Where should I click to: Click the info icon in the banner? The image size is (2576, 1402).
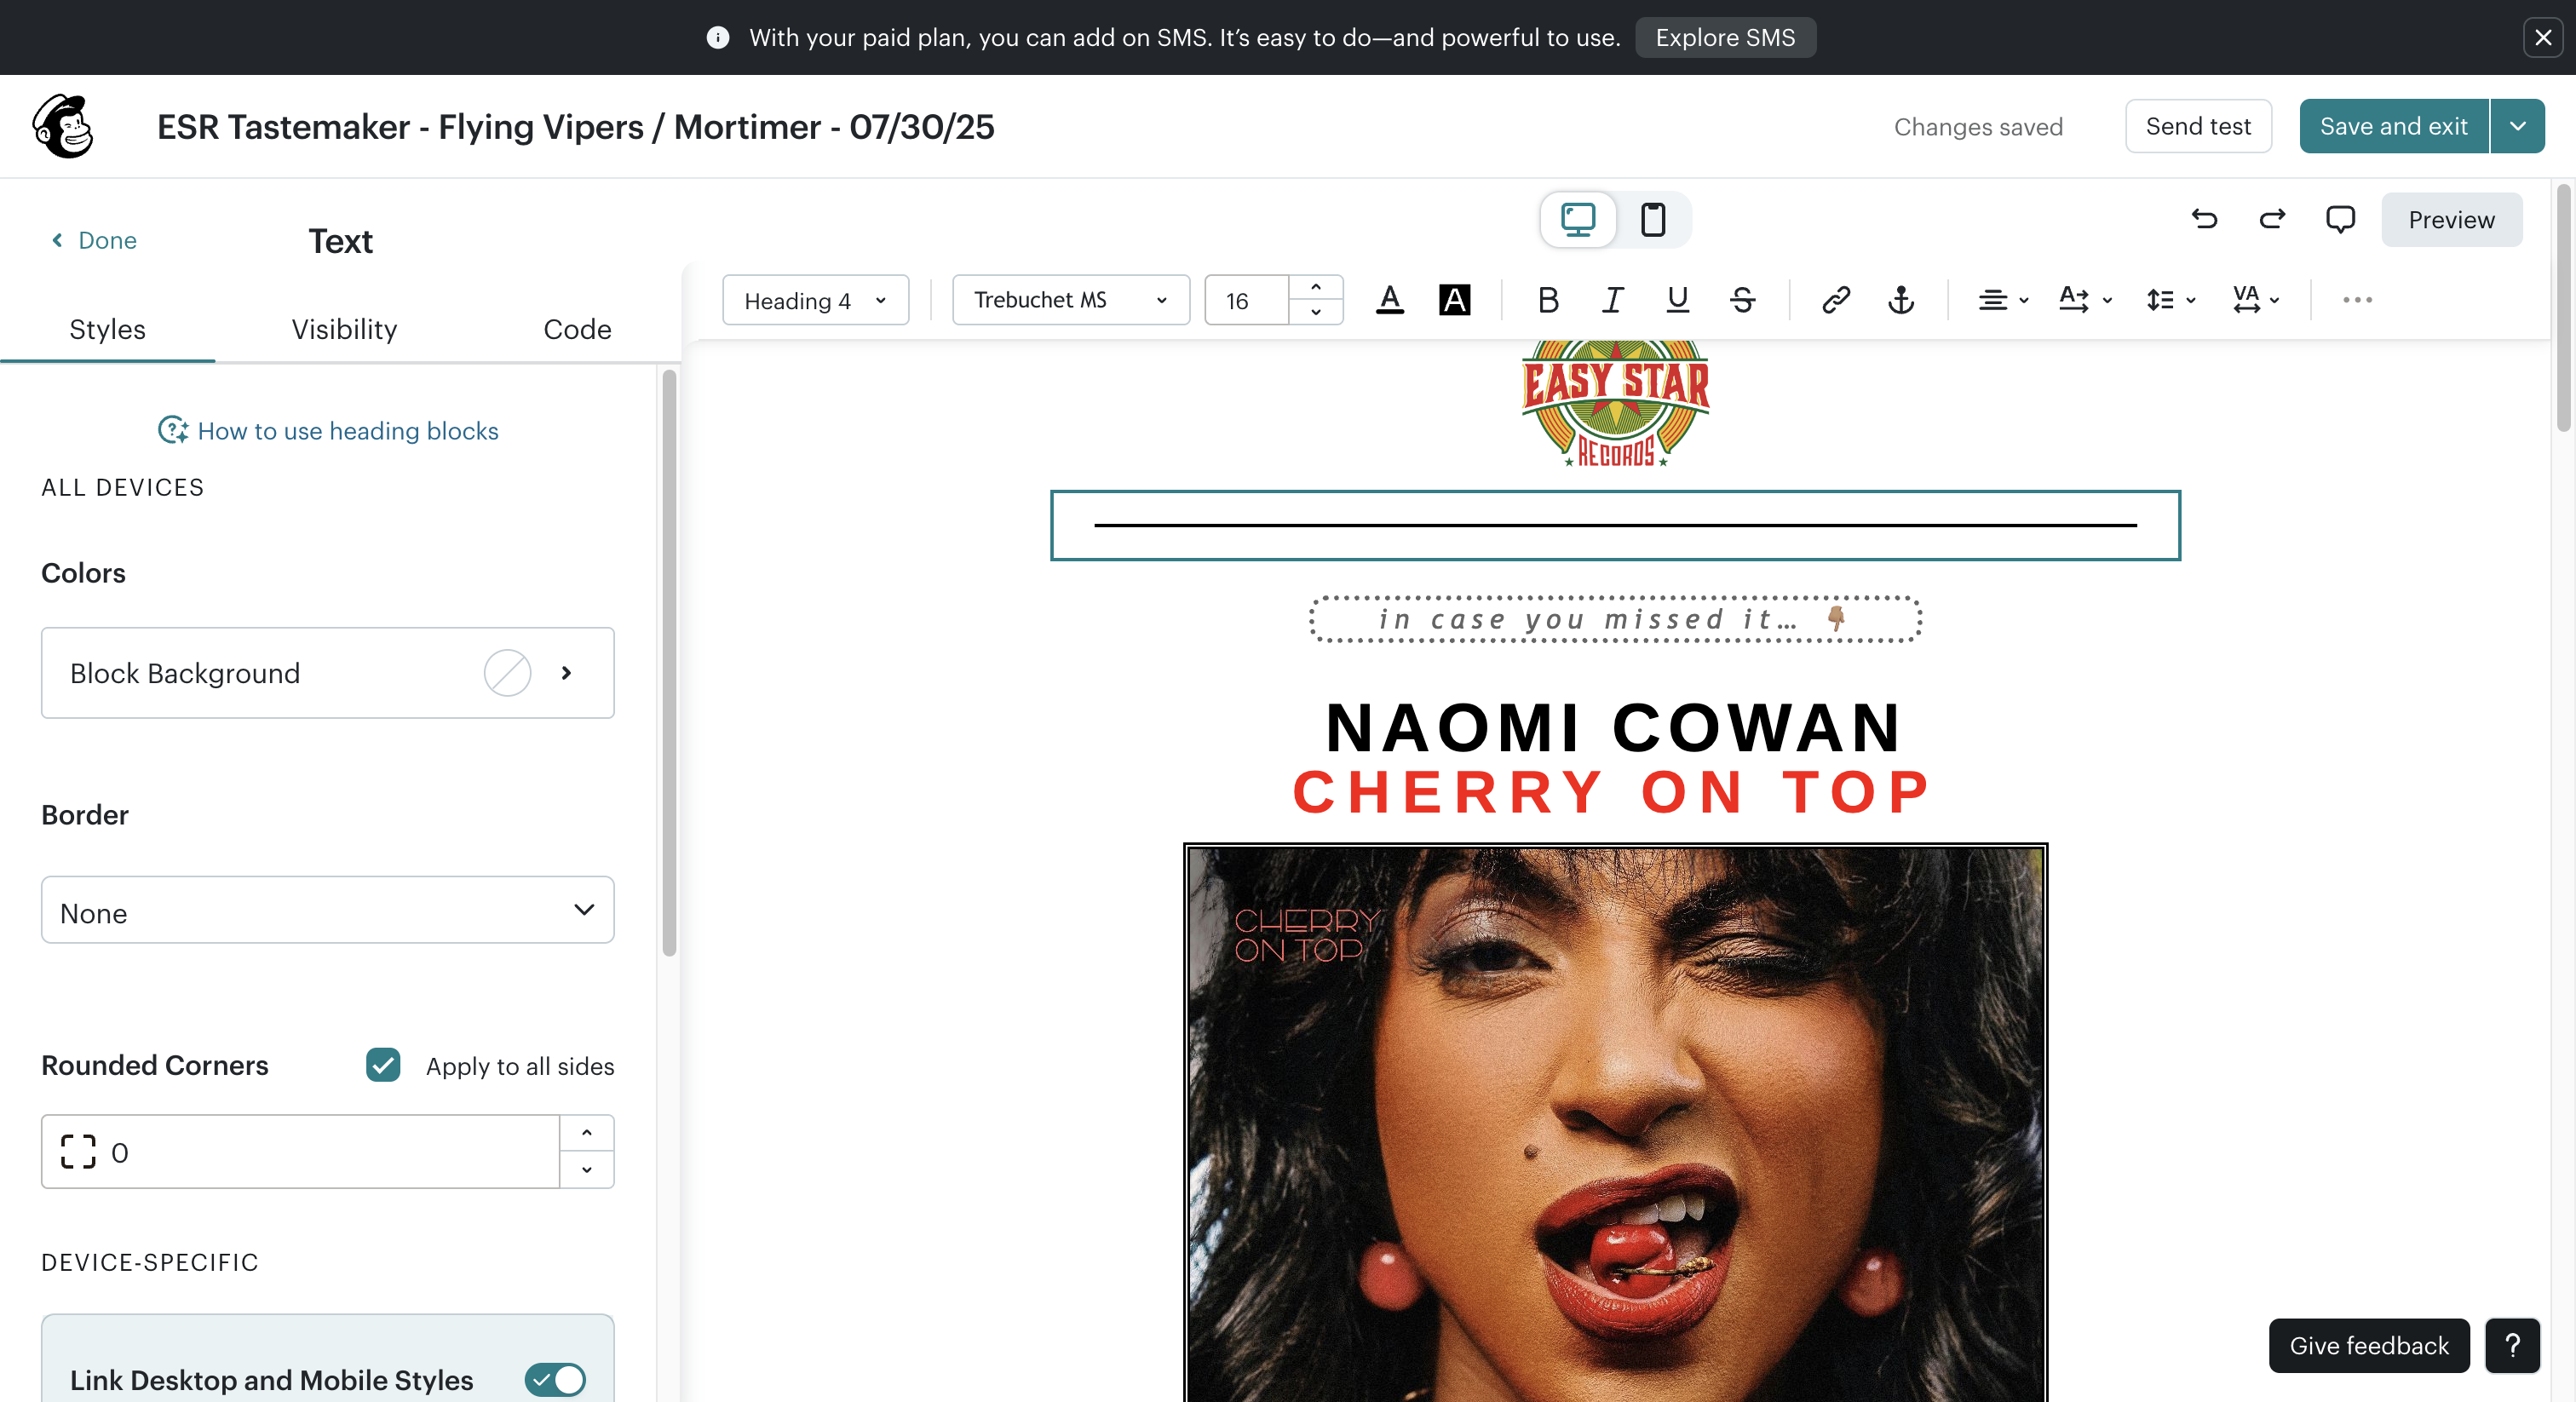click(717, 37)
